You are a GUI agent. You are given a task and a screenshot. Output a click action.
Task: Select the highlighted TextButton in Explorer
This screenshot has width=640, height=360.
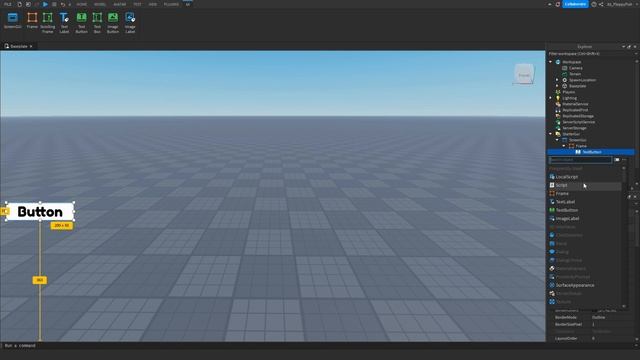click(x=591, y=152)
